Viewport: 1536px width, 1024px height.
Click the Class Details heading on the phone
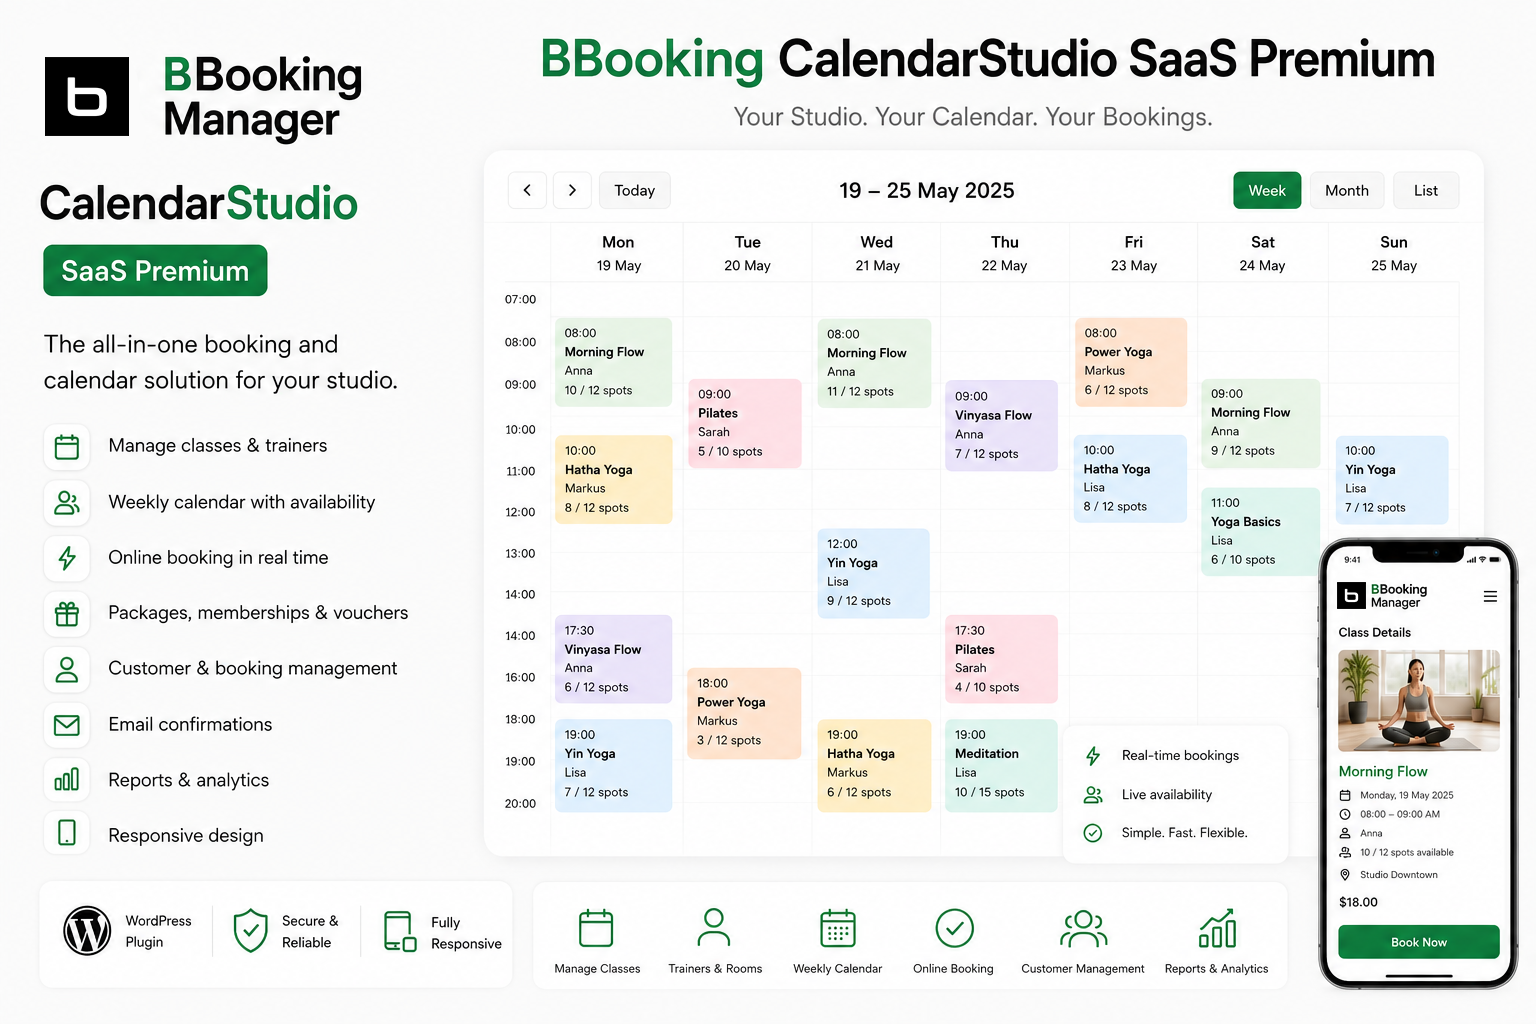tap(1375, 632)
